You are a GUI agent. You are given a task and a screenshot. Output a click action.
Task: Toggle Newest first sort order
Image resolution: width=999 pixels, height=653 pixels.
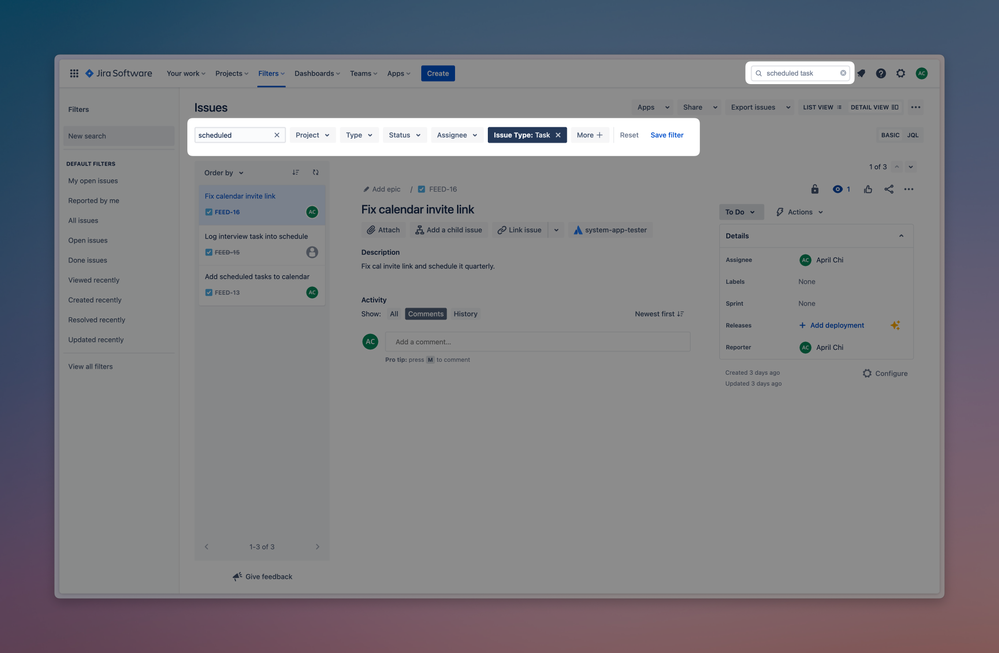pos(659,314)
